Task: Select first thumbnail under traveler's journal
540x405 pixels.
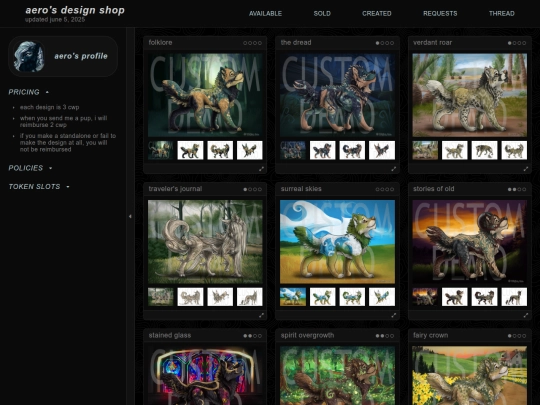Action: tap(160, 297)
